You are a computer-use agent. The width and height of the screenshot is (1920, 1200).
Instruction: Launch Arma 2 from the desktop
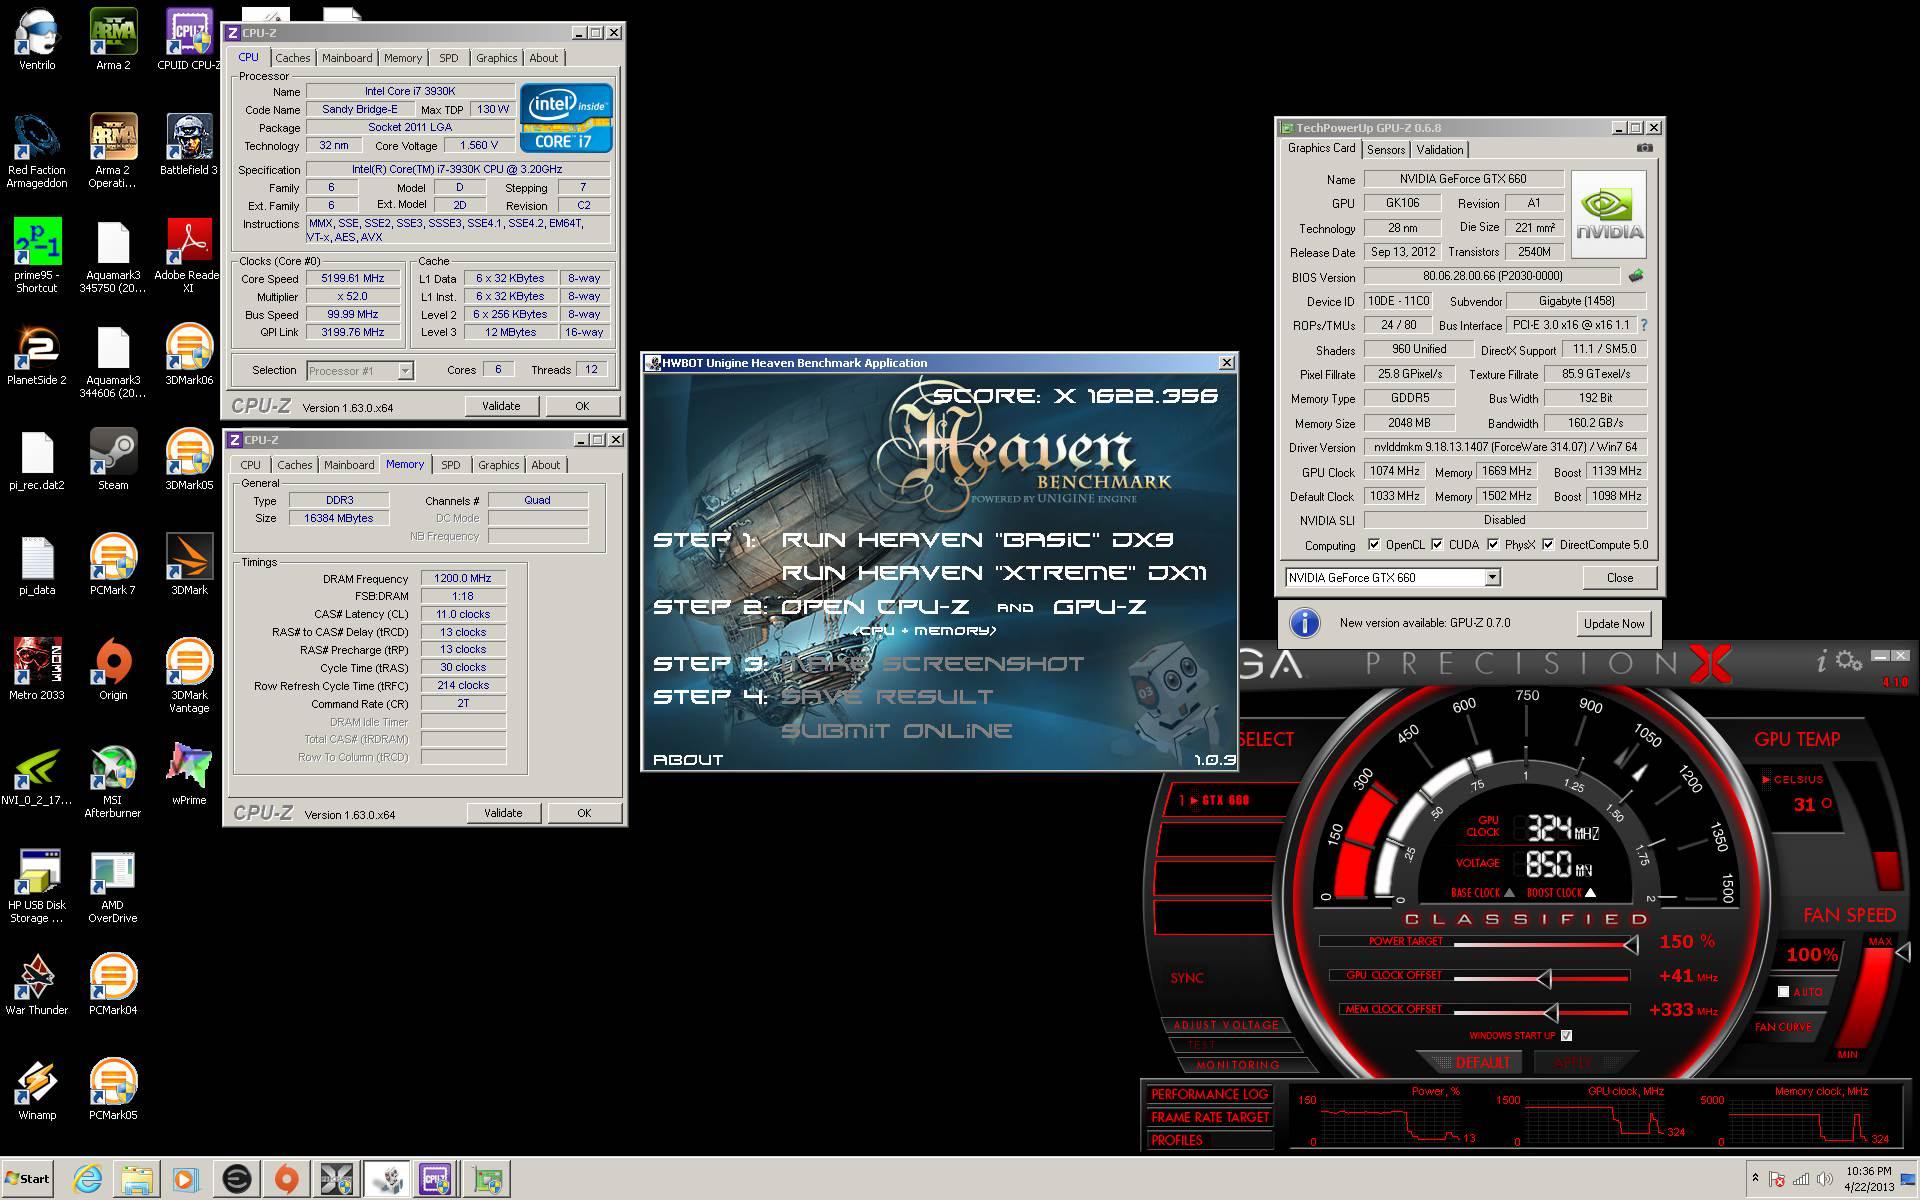pyautogui.click(x=113, y=40)
